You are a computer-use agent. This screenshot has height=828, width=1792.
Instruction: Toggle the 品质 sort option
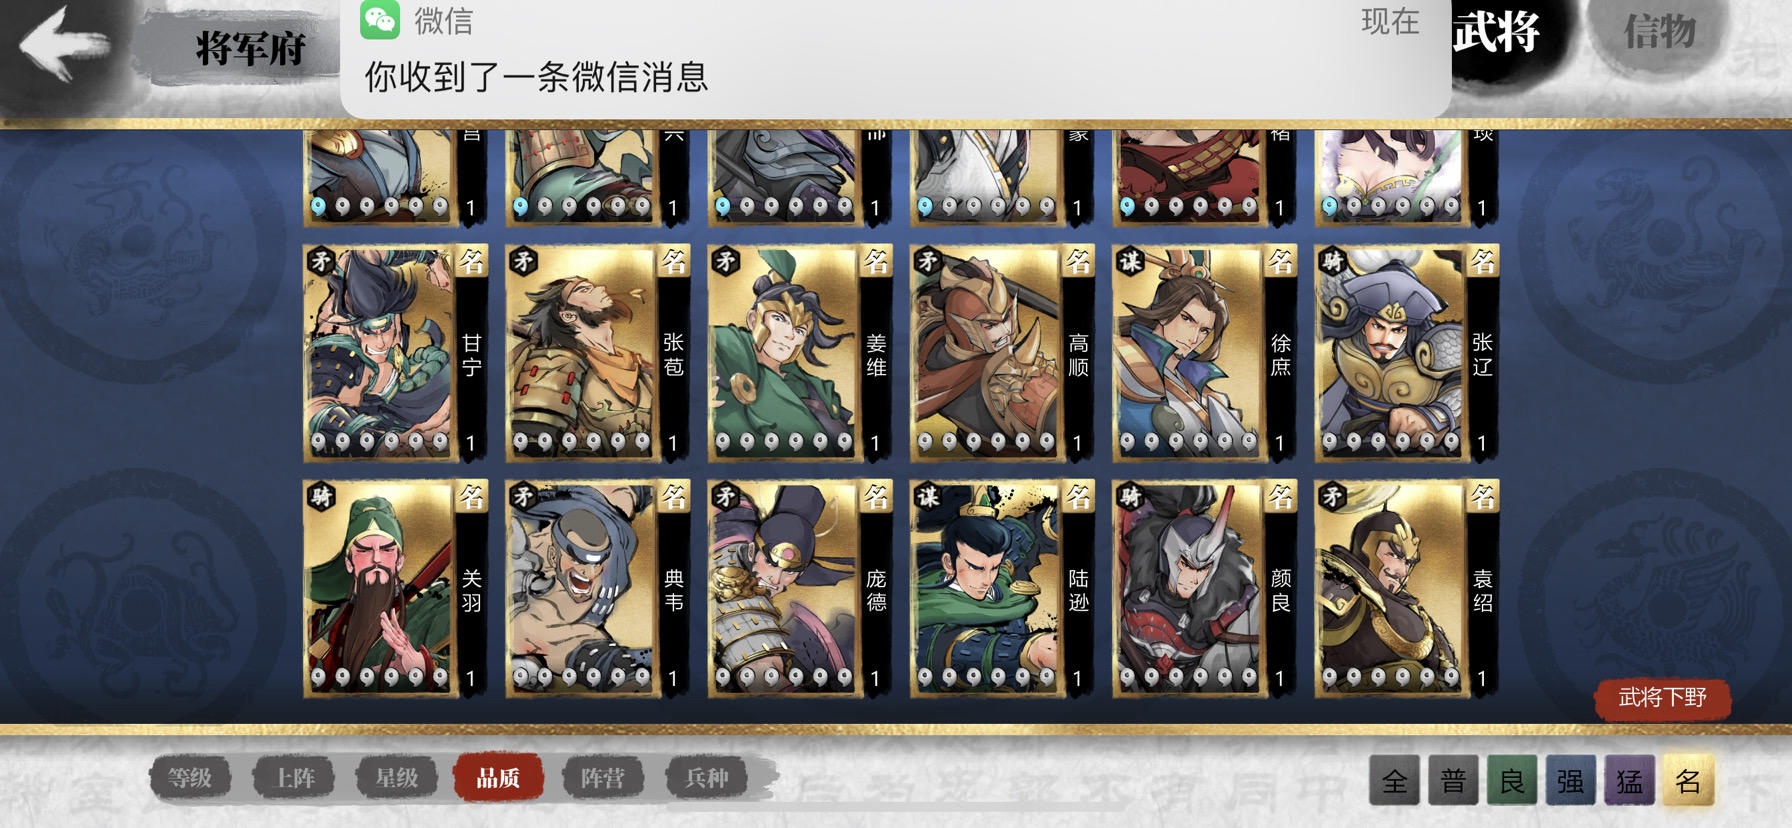[x=498, y=778]
